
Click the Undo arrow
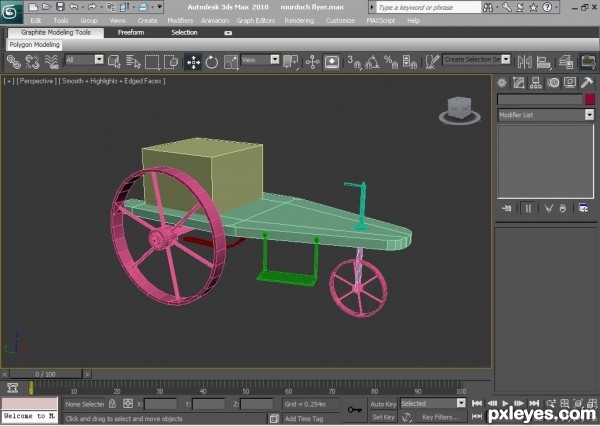(74, 7)
